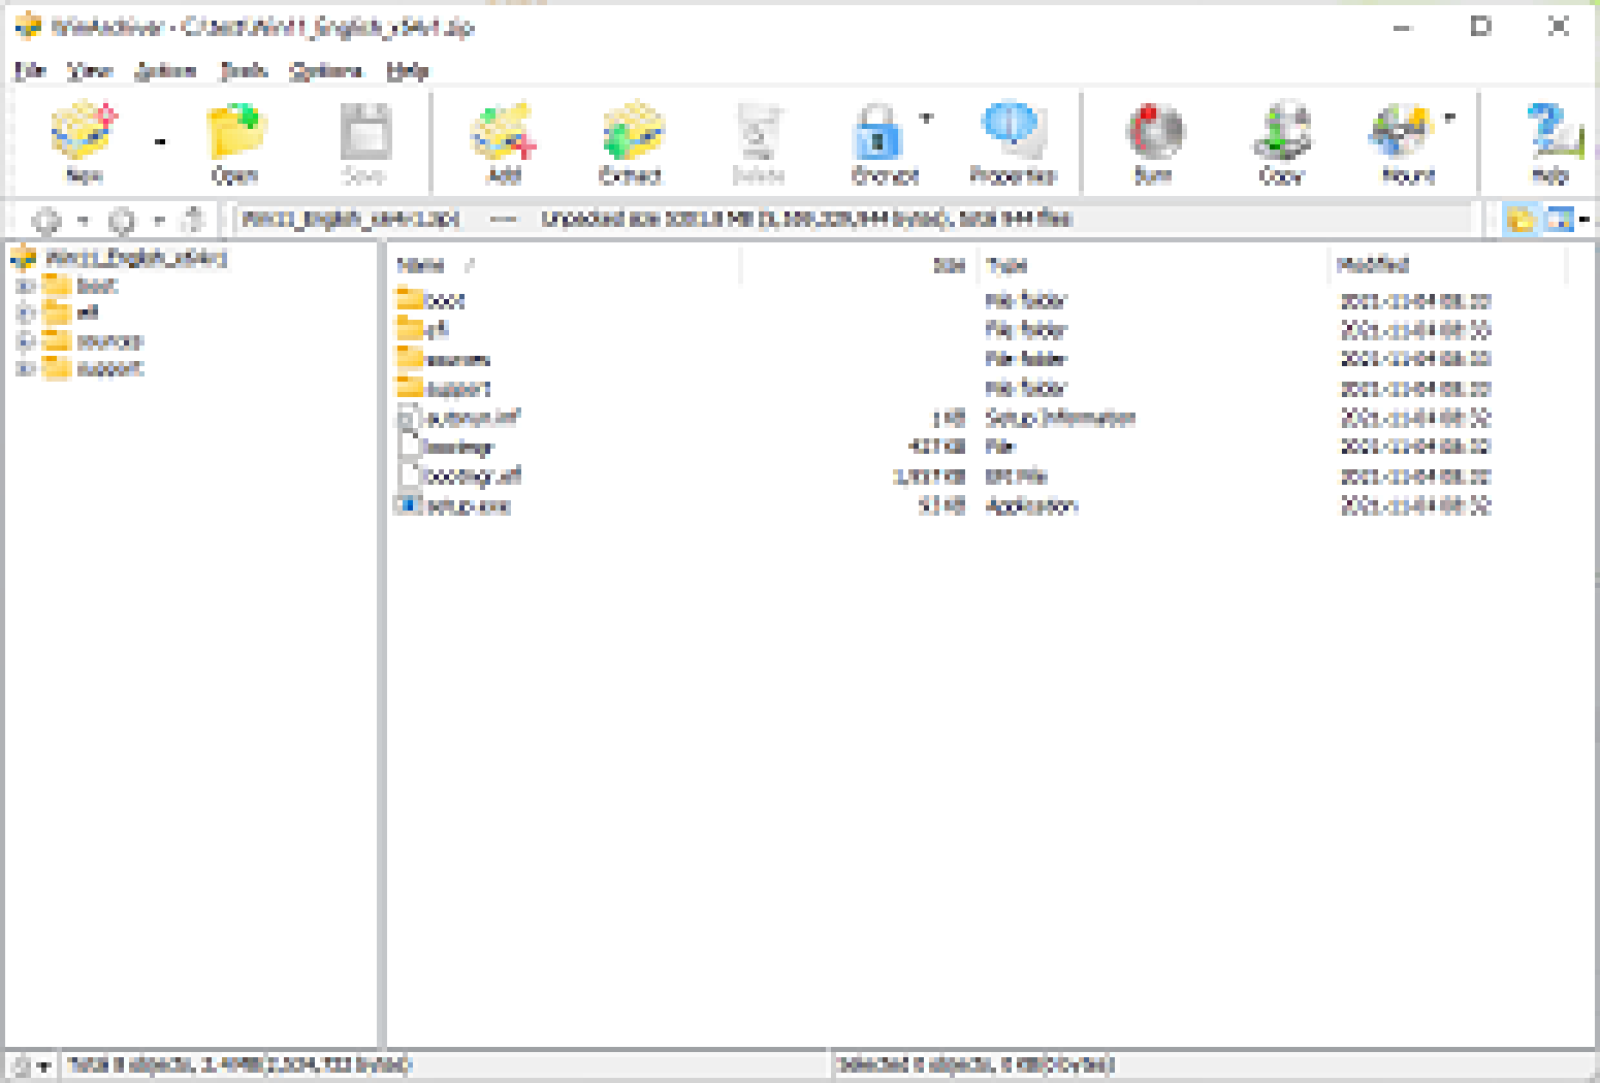Sort by the Modified column header
The height and width of the screenshot is (1083, 1600).
(1373, 265)
